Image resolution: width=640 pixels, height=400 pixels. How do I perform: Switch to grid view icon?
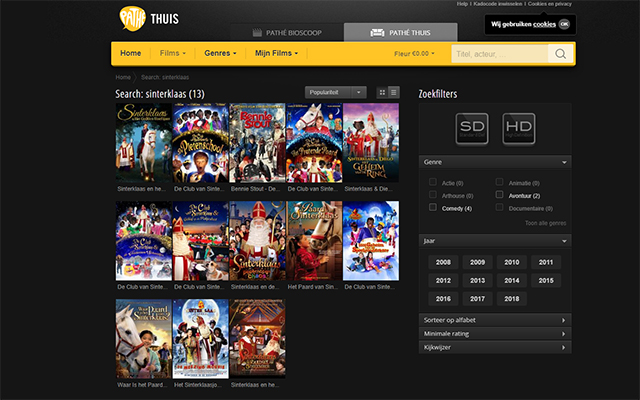(382, 92)
